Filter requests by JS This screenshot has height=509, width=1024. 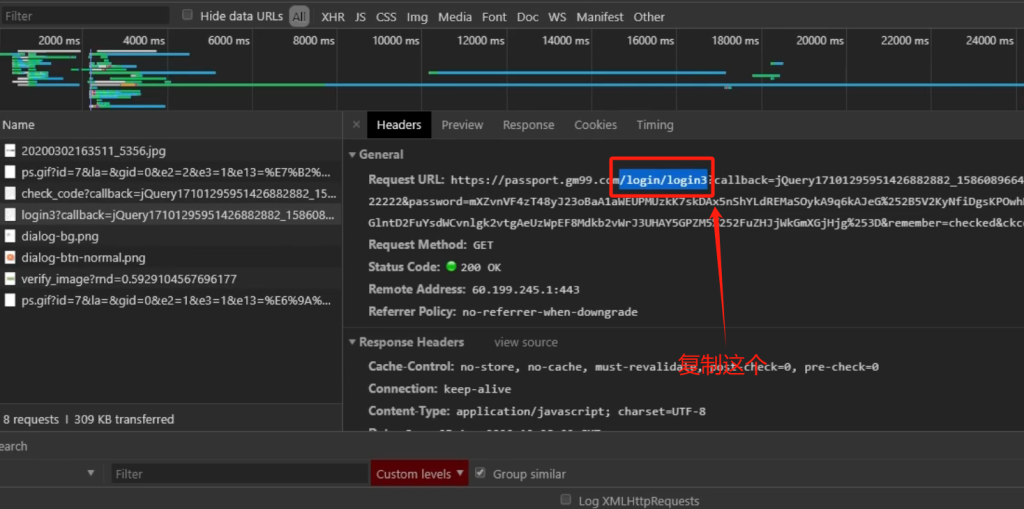(x=360, y=17)
